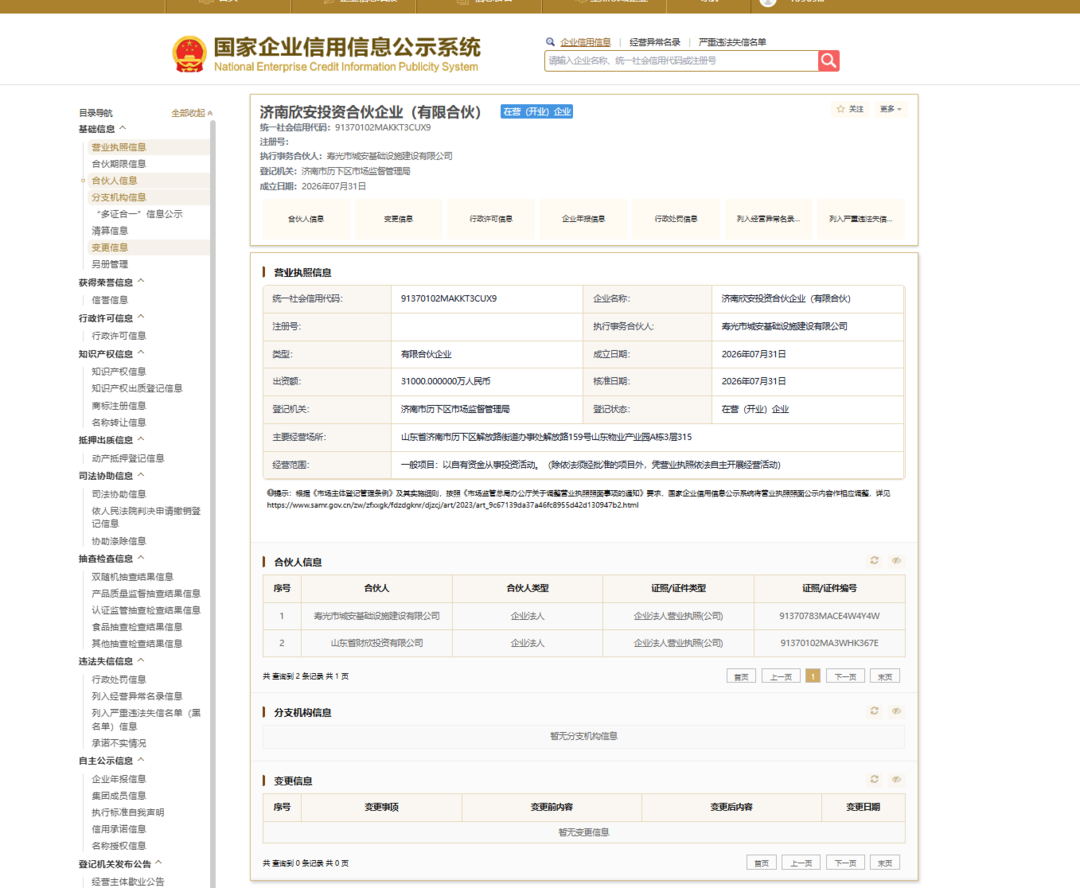Screen dimensions: 1080x888
Task: Select partner 寿光市城安基础设施建设有限公司 table cell
Action: tap(377, 616)
